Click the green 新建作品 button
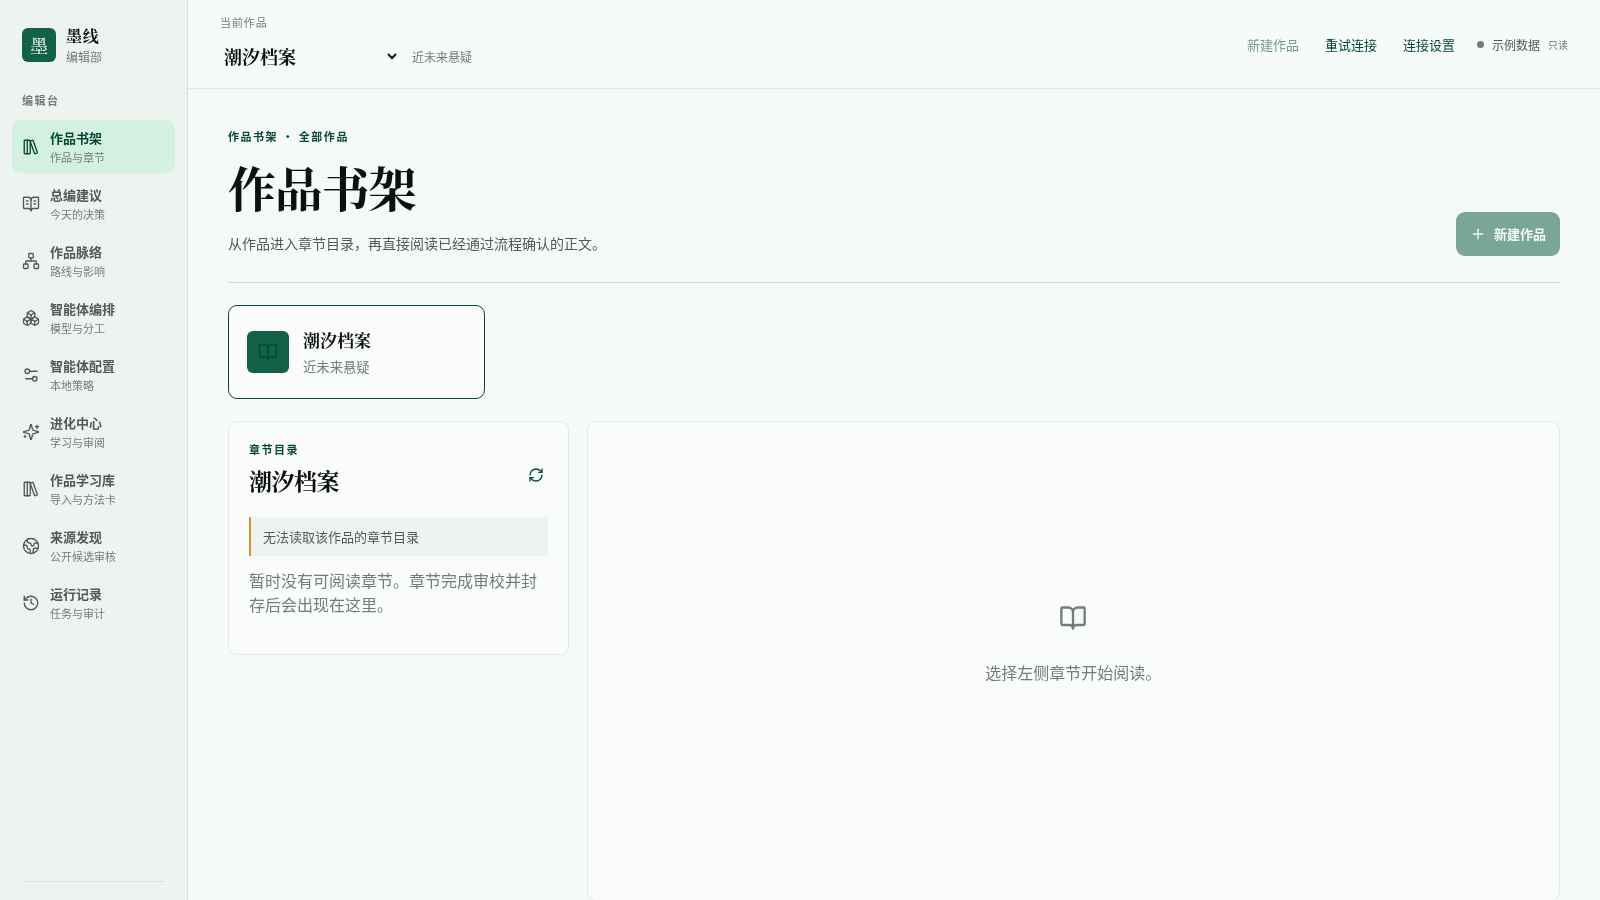The image size is (1600, 900). [1508, 234]
